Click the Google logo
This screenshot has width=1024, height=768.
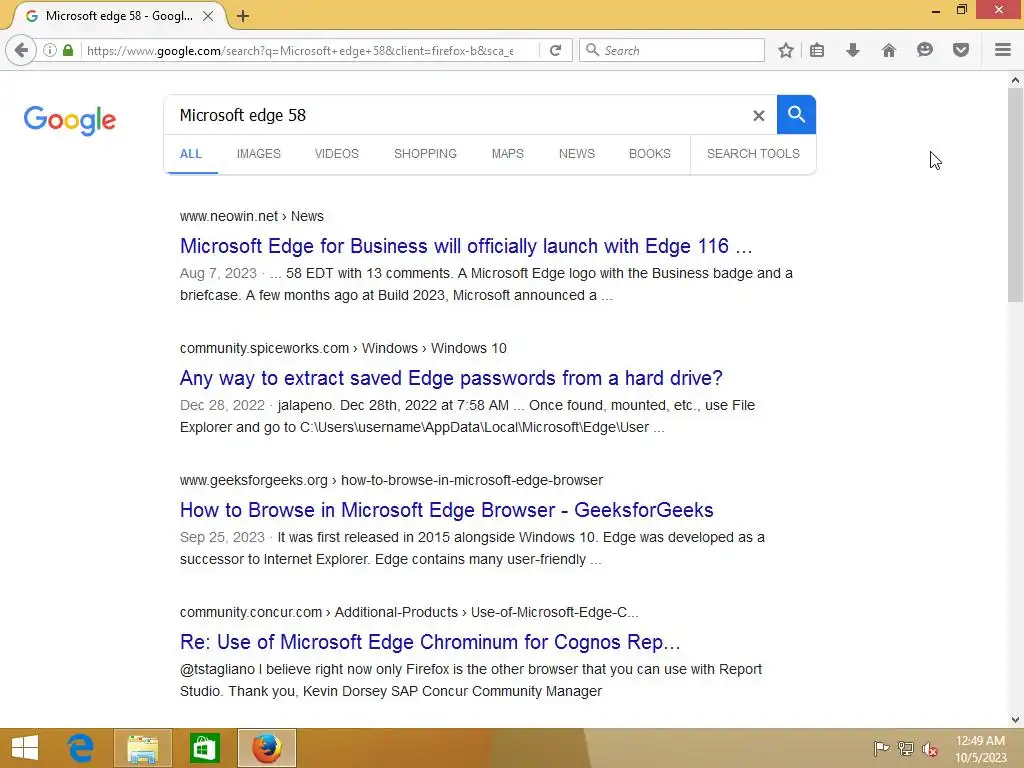pyautogui.click(x=70, y=120)
